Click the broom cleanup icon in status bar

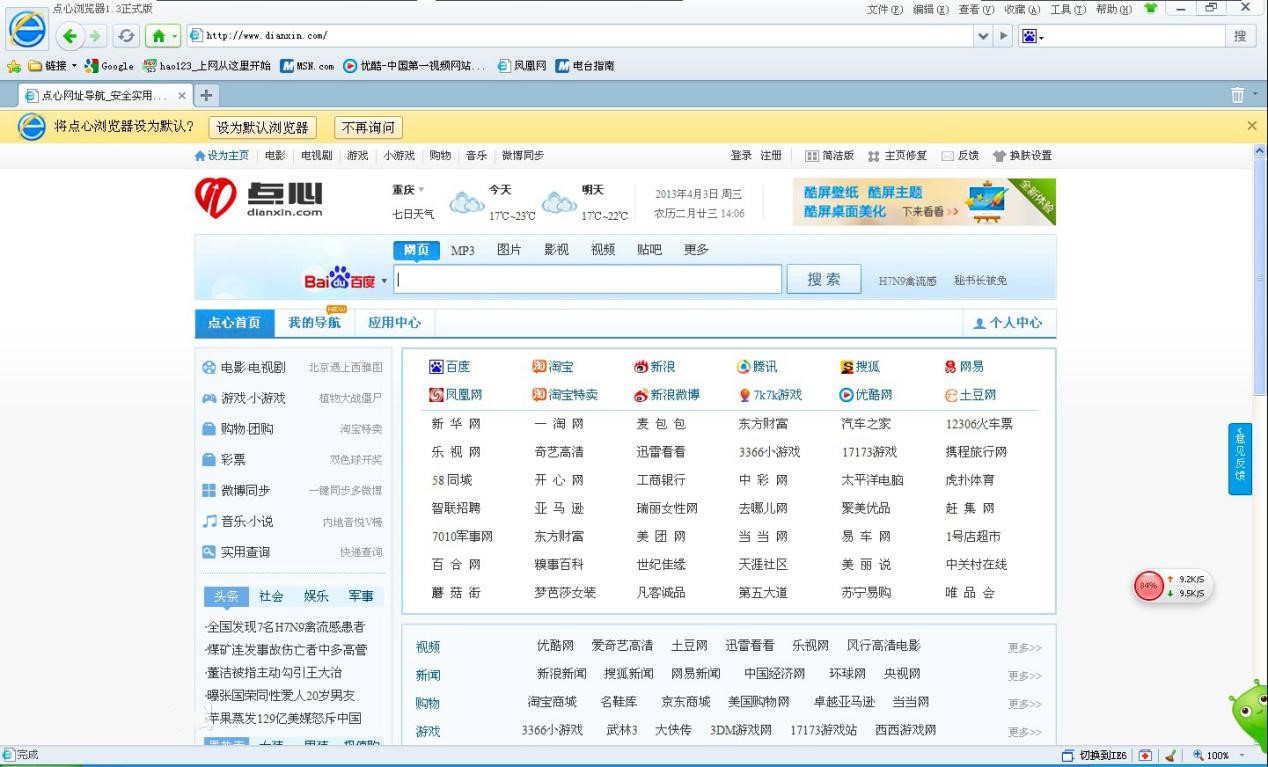tap(1170, 756)
